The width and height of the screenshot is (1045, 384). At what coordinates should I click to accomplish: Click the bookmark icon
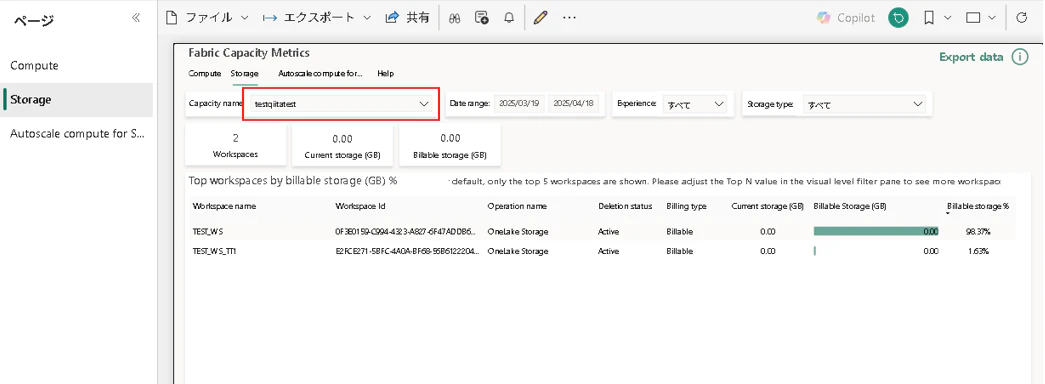point(928,18)
